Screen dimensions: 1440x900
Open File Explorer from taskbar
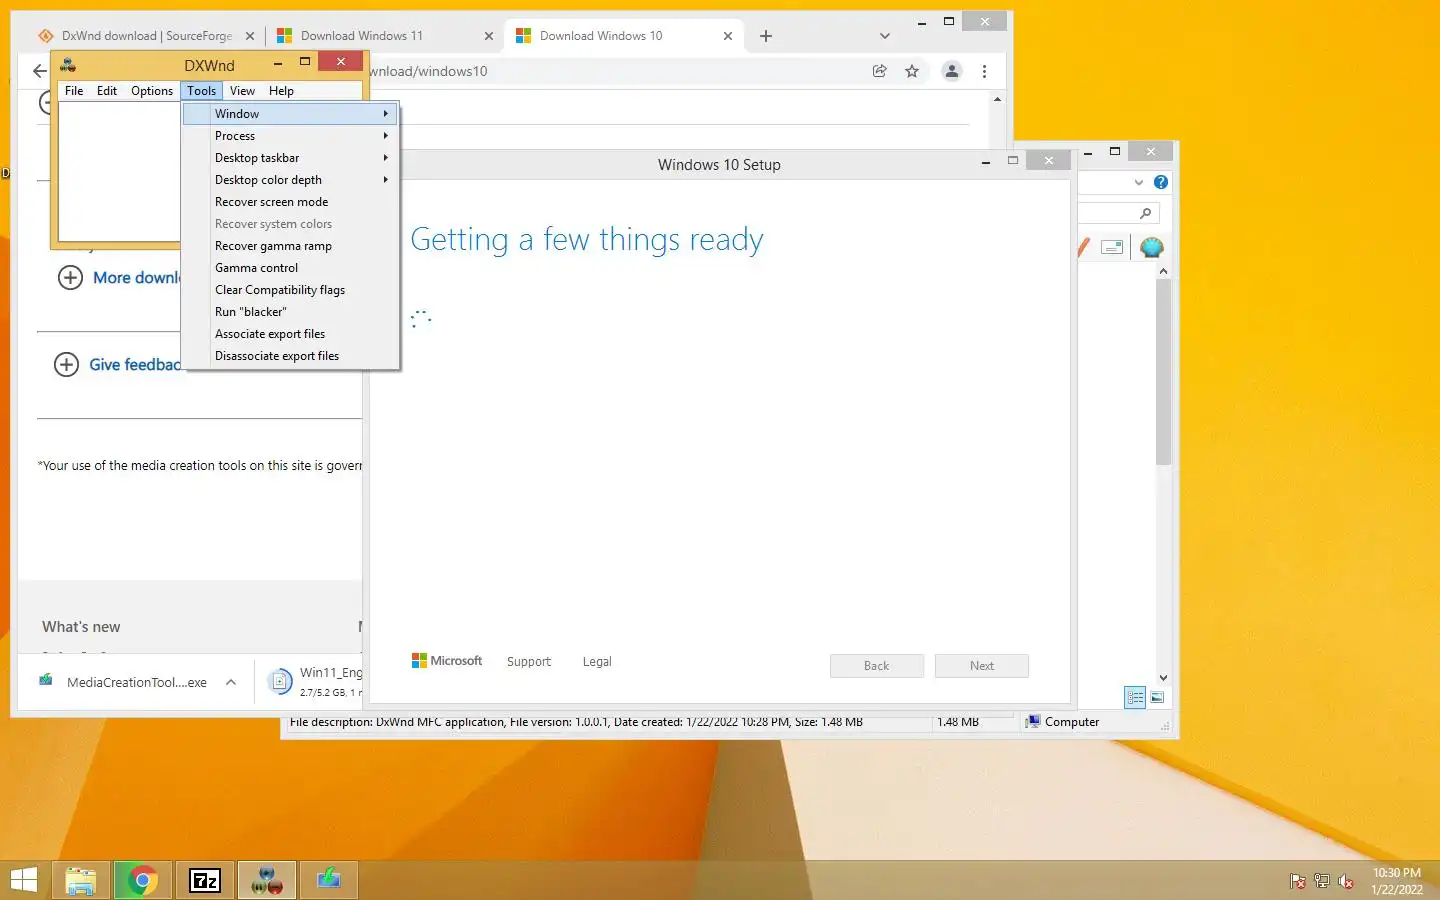point(81,880)
